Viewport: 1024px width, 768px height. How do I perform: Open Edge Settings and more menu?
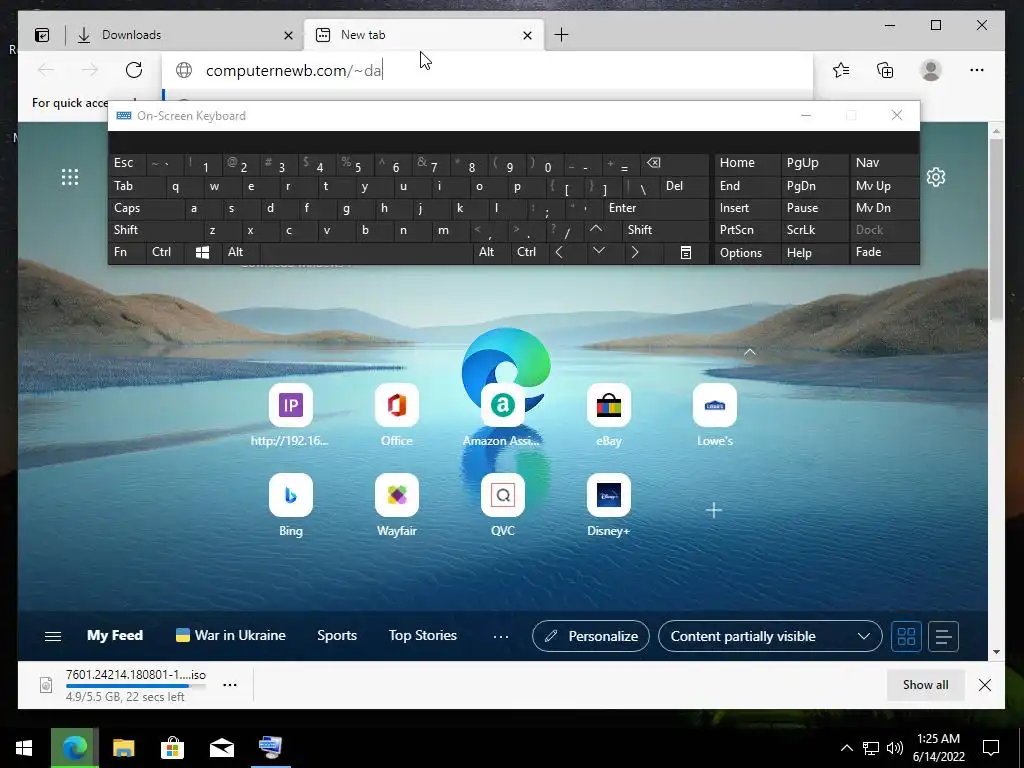click(x=976, y=70)
